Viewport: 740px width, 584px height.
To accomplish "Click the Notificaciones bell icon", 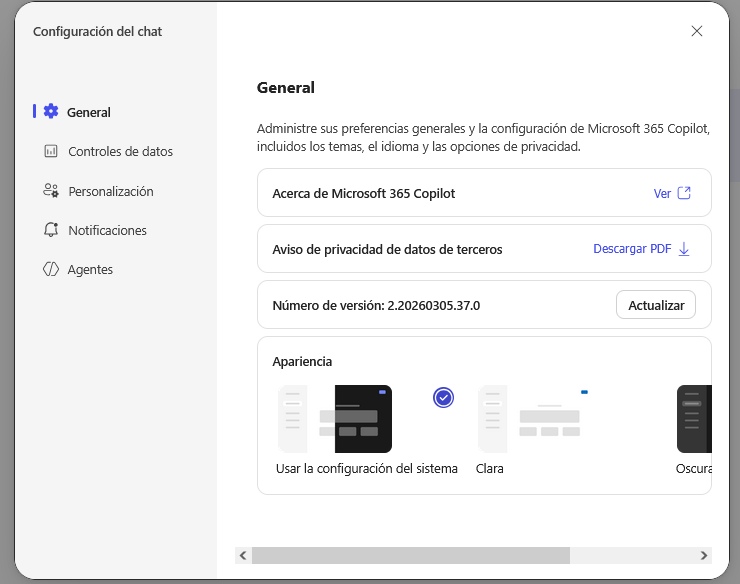I will pyautogui.click(x=51, y=230).
